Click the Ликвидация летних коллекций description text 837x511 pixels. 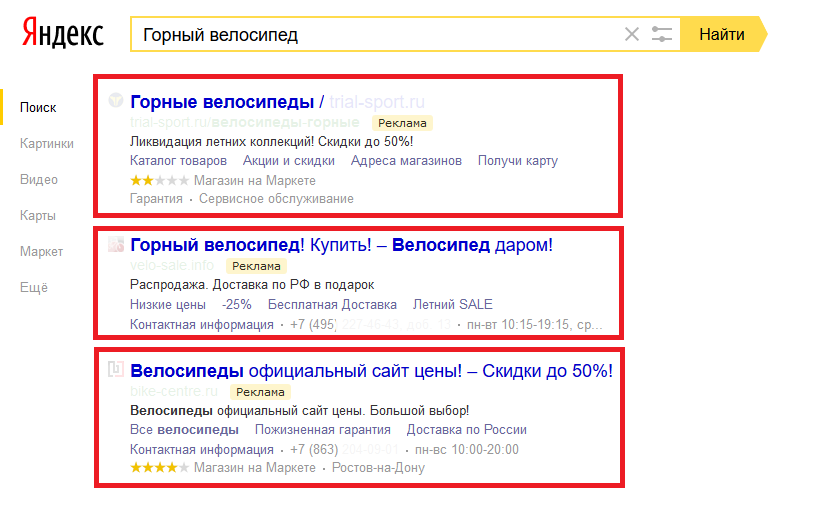pyautogui.click(x=272, y=141)
